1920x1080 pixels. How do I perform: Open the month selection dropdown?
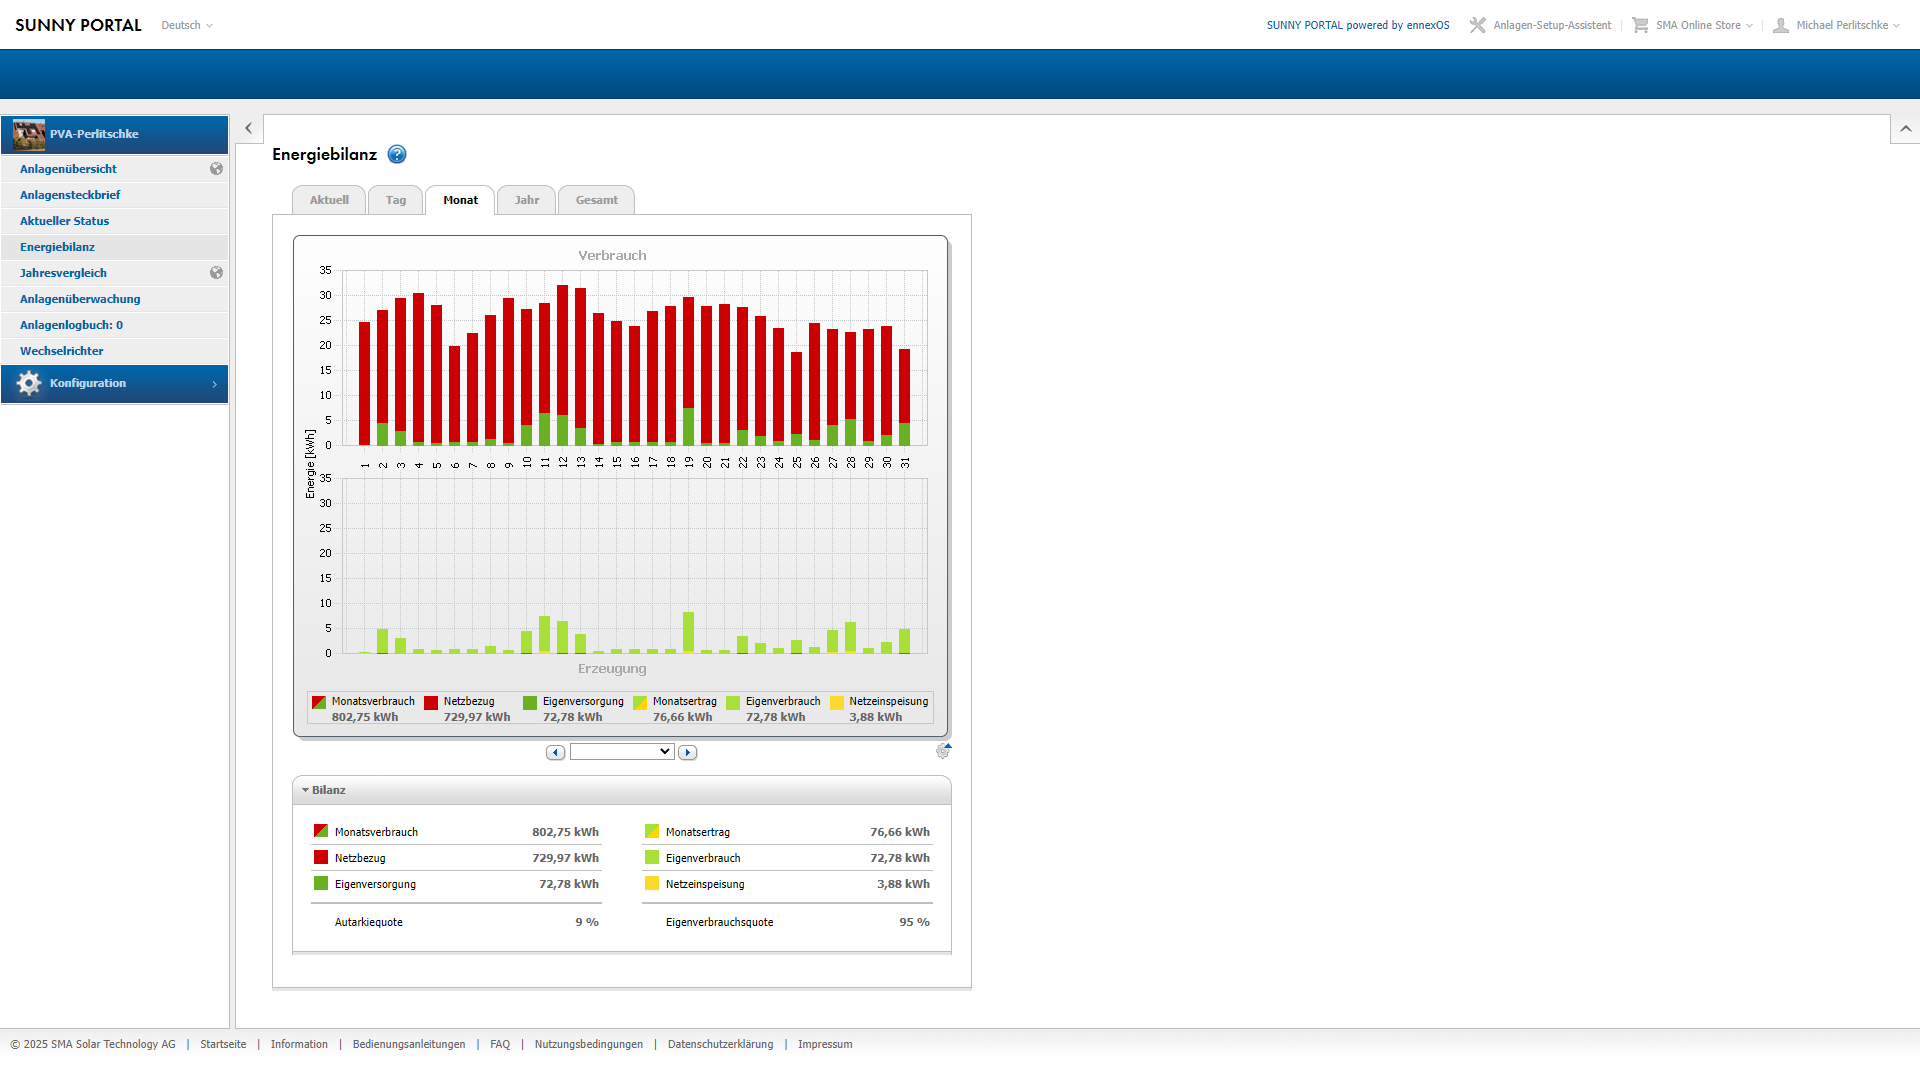tap(622, 752)
